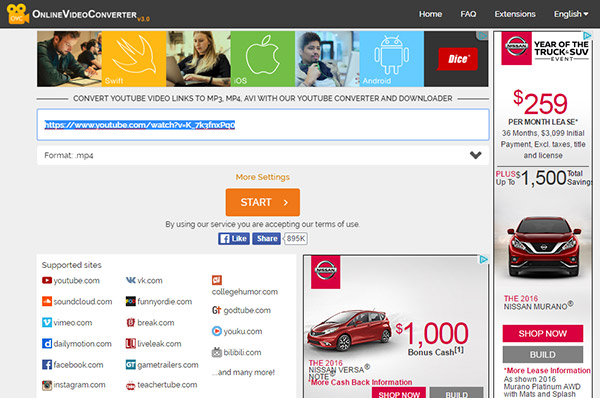
Task: Open the More Settings link
Action: tap(262, 177)
